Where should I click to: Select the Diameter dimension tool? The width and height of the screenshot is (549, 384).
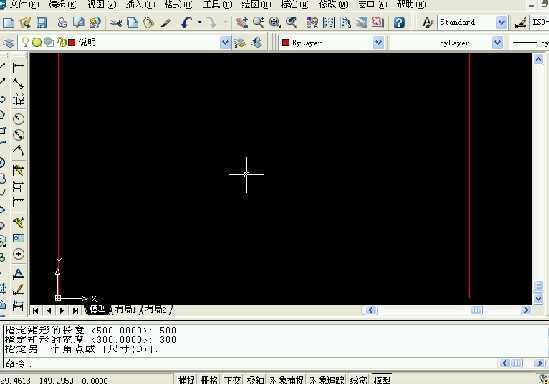click(18, 135)
